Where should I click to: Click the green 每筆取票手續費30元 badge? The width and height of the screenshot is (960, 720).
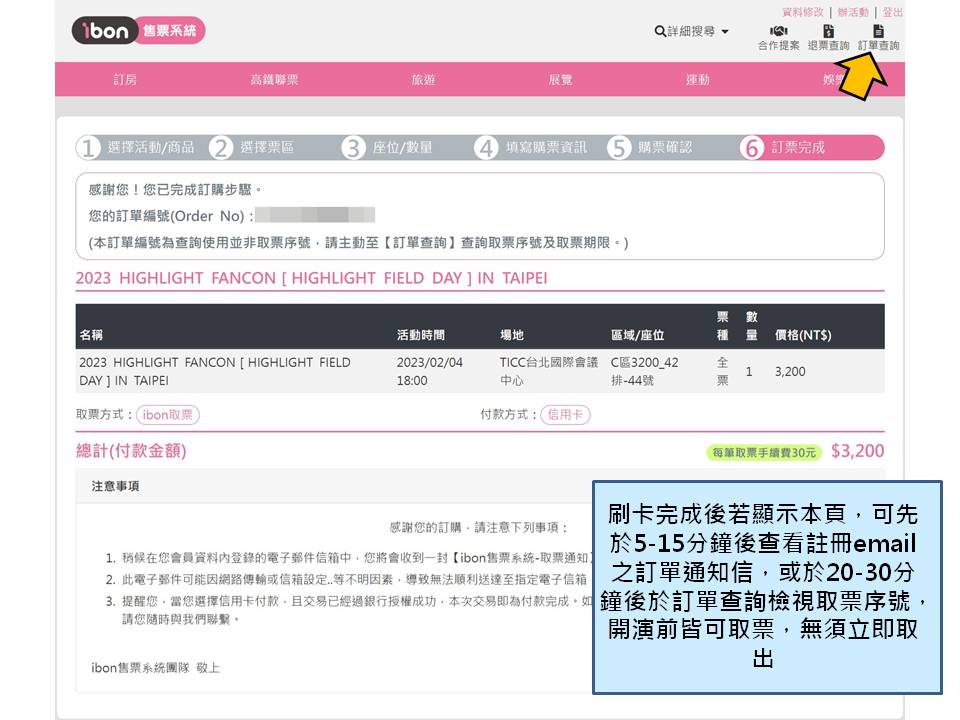(x=764, y=452)
